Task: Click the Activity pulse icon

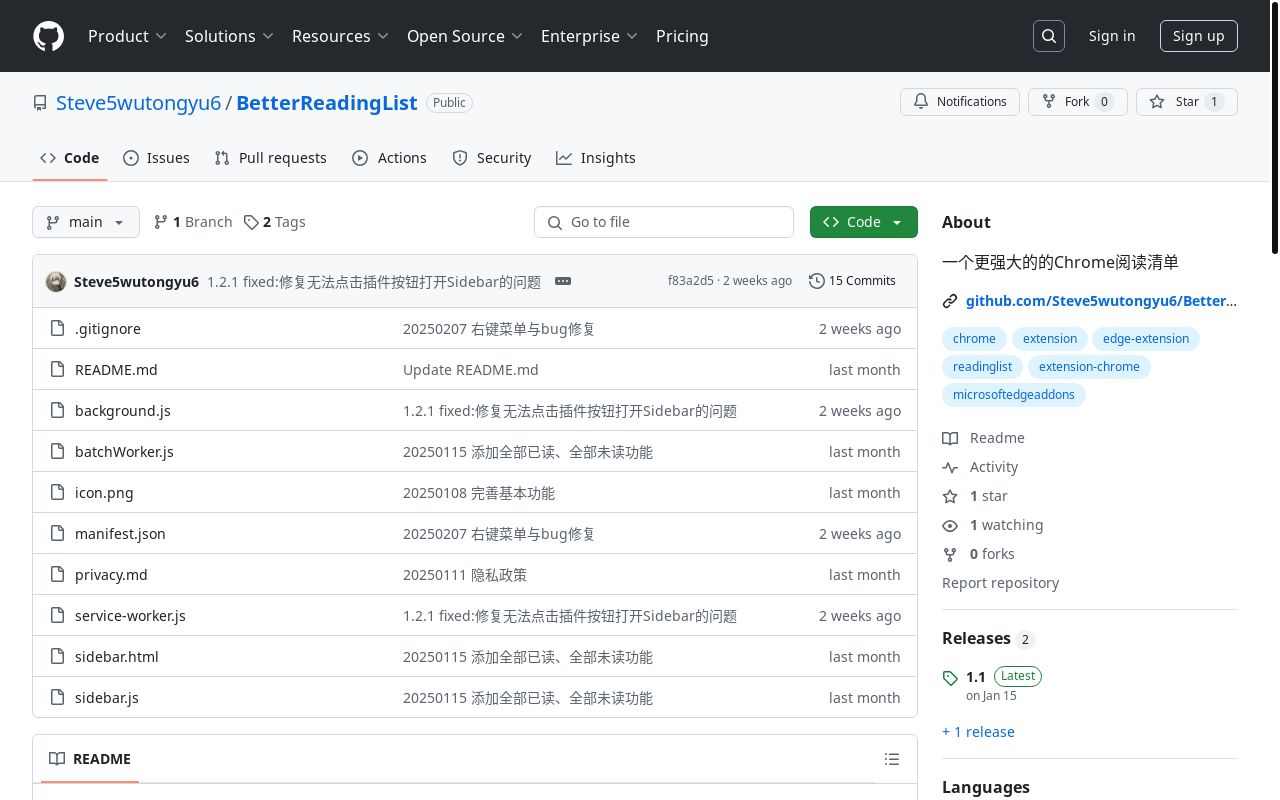Action: click(950, 467)
